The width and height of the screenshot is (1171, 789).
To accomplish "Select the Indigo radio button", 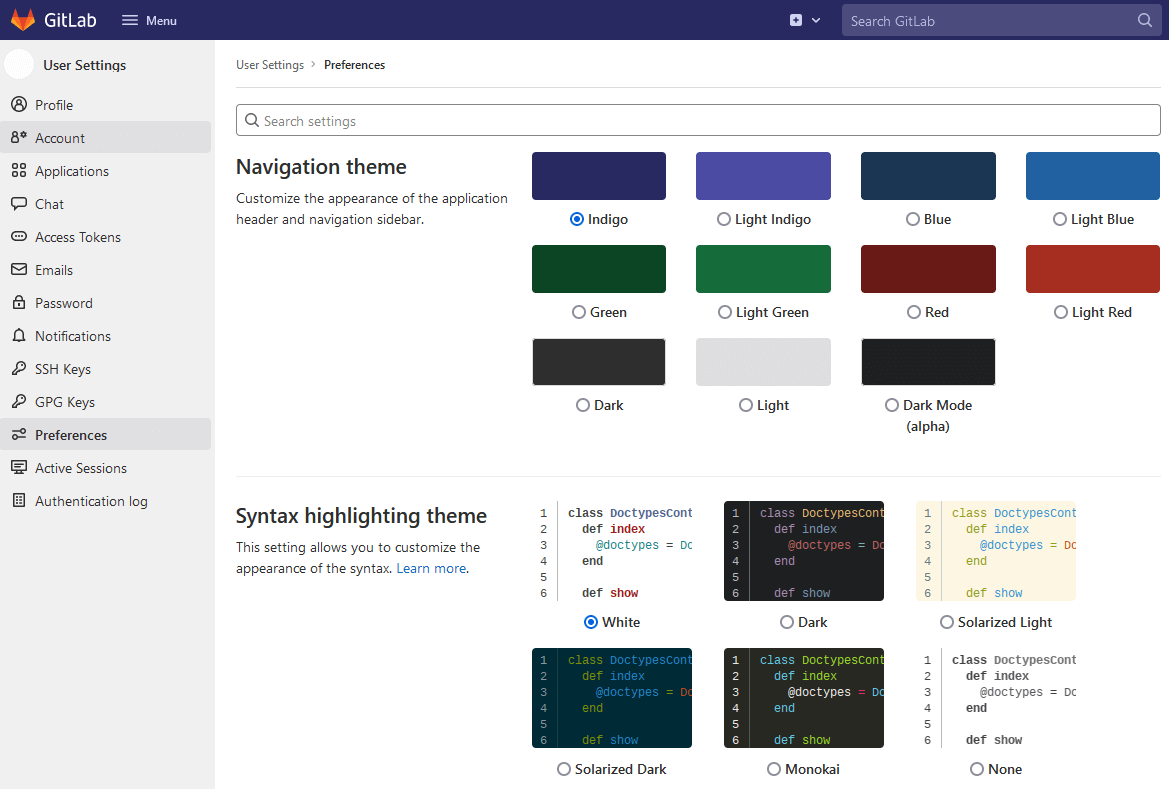I will click(577, 219).
